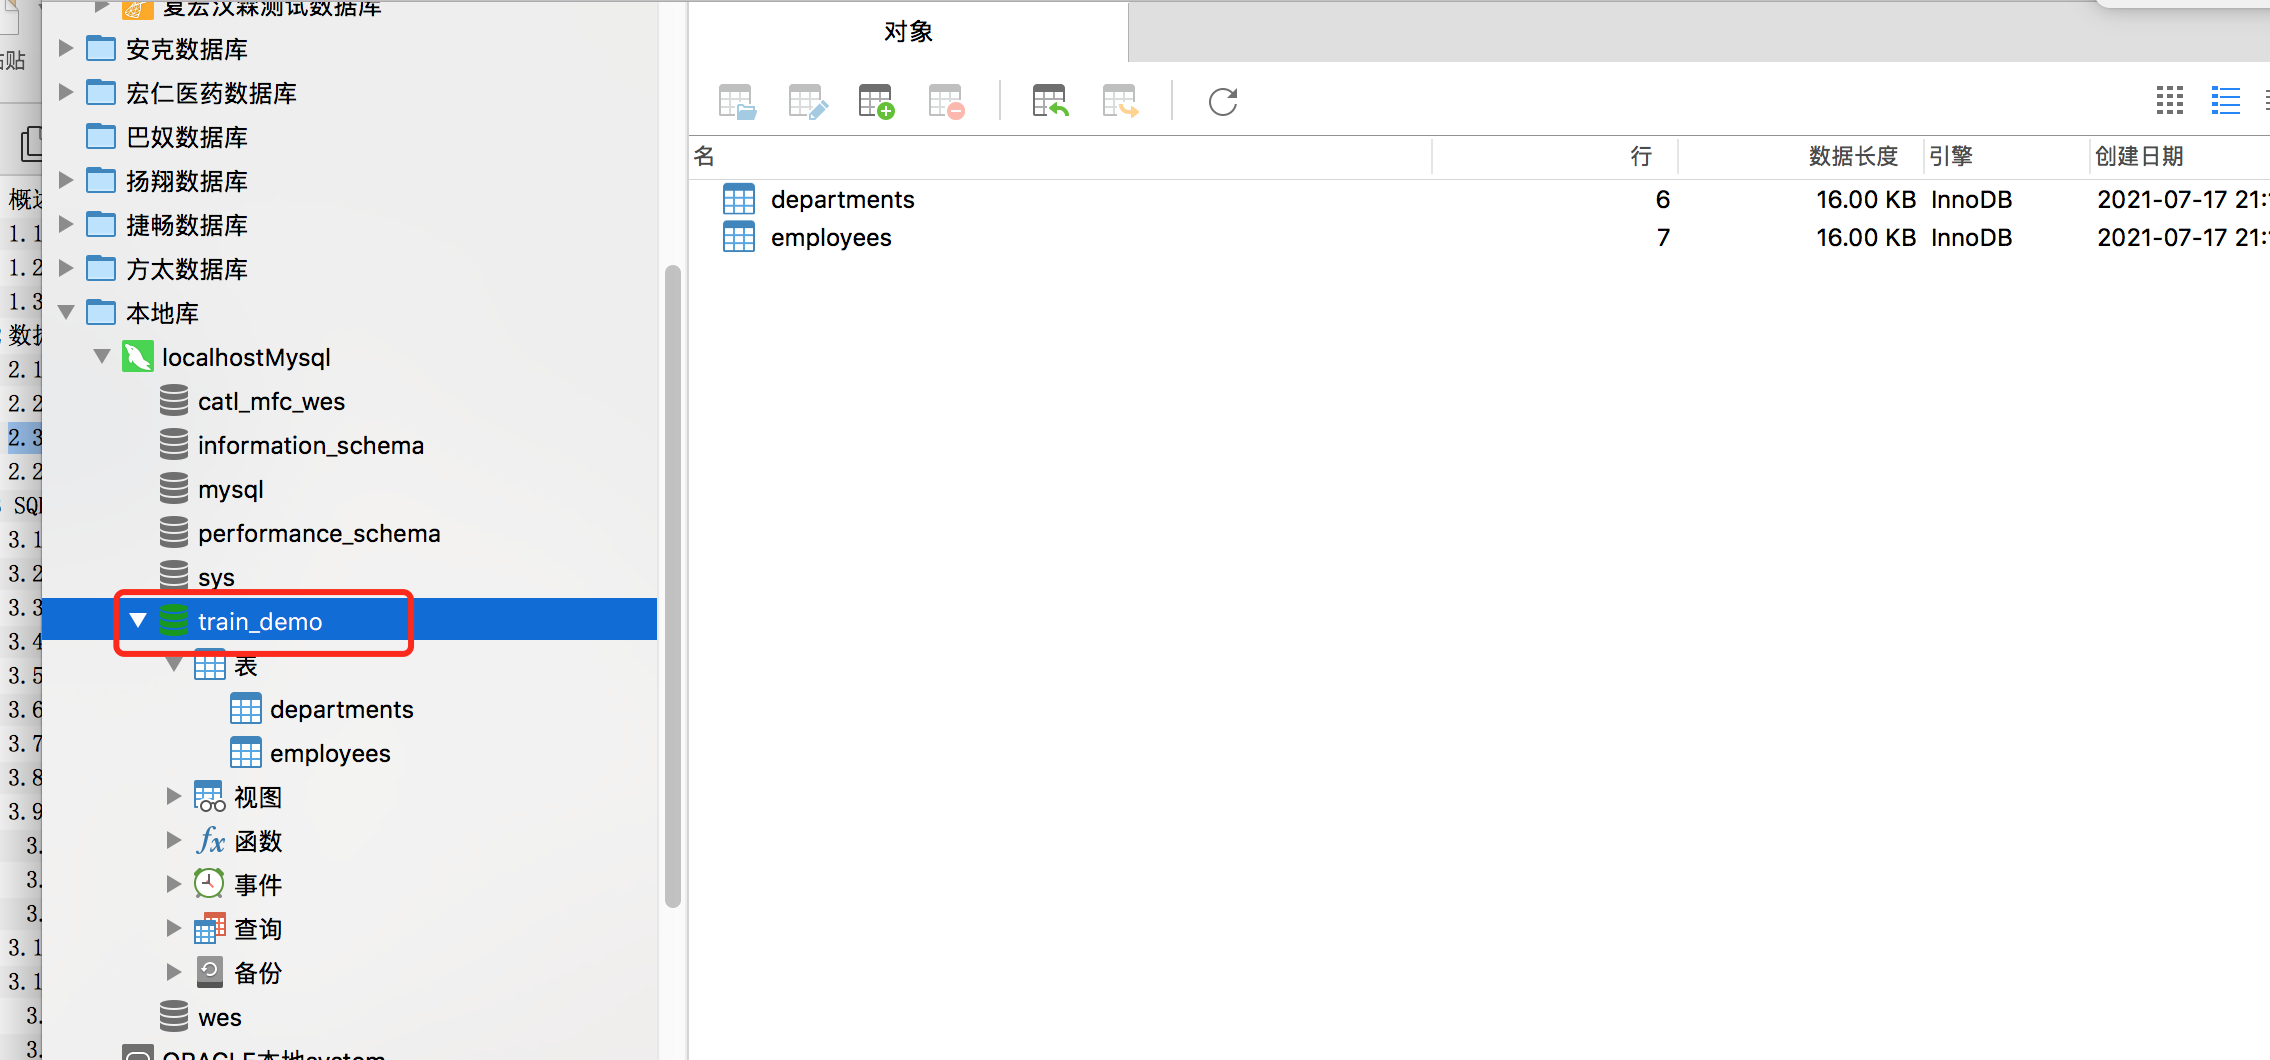Click departments table icon in object list

(739, 199)
